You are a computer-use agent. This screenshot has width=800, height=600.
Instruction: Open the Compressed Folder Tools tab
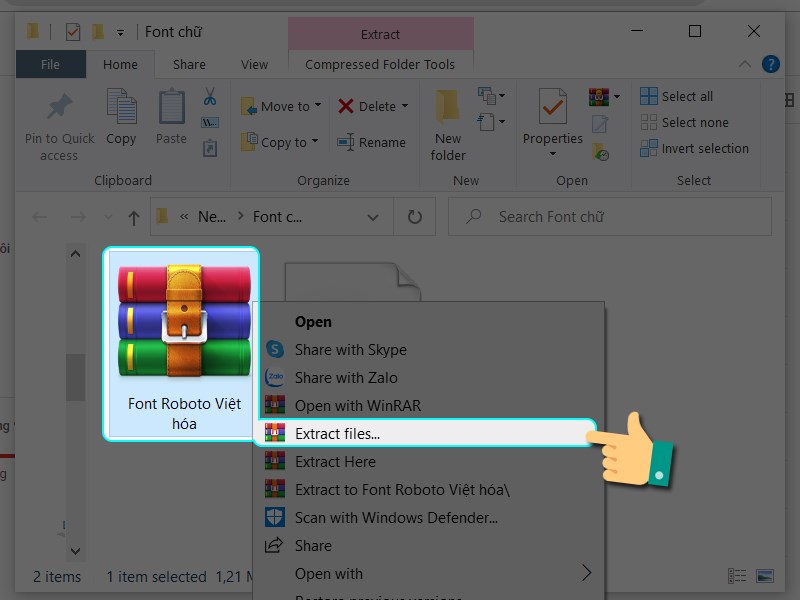click(x=380, y=64)
